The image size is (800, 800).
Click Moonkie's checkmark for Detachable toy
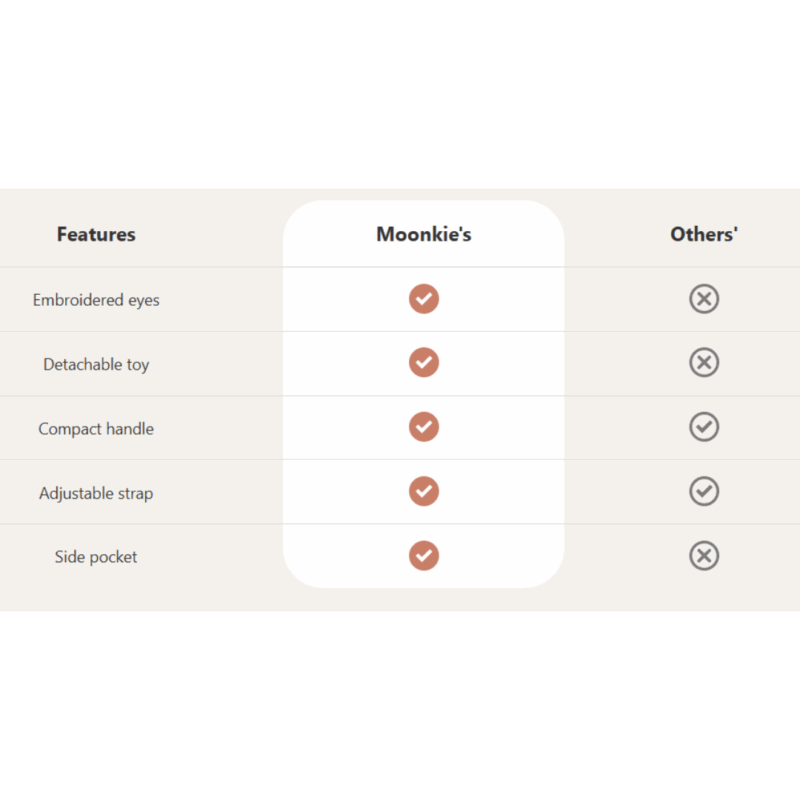click(x=424, y=363)
